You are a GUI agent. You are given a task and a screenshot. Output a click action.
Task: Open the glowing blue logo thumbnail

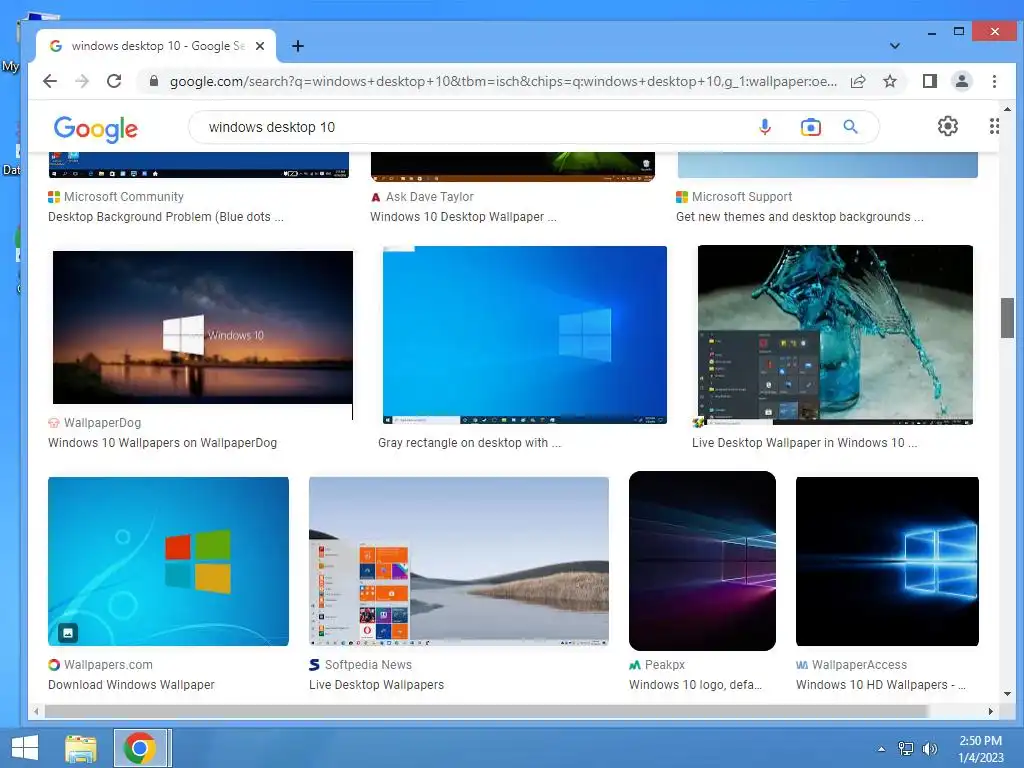point(887,562)
